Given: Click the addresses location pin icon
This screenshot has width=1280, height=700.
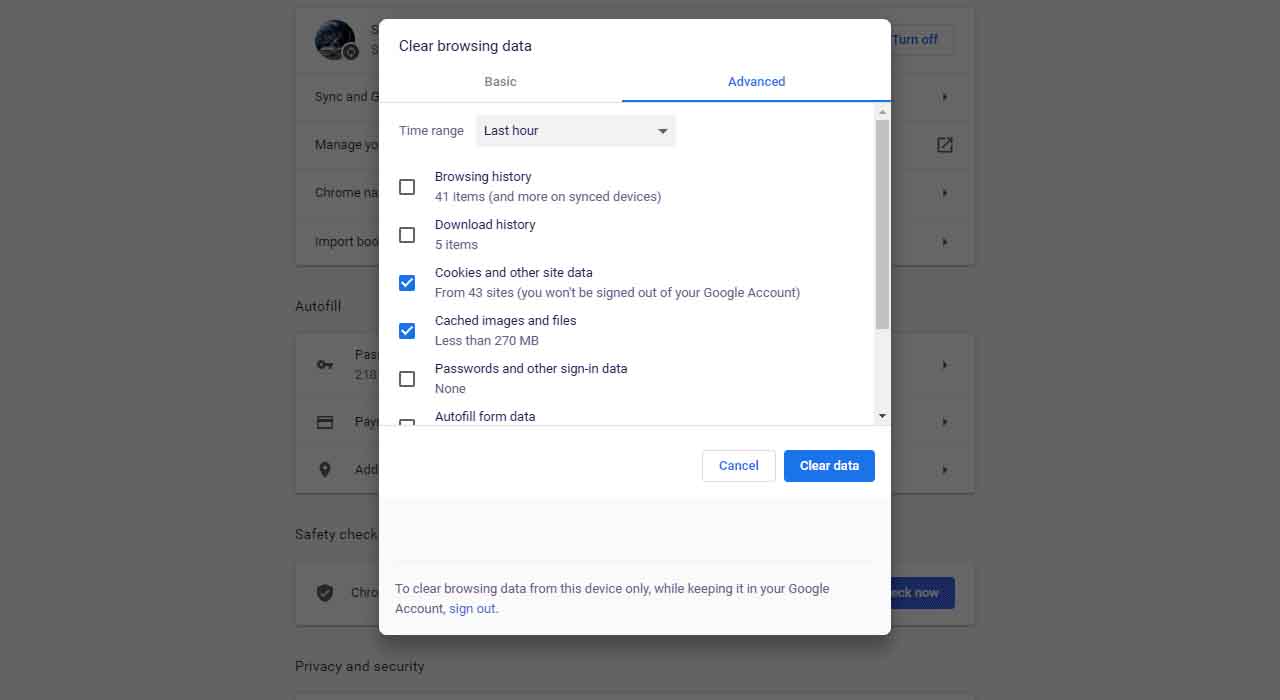Looking at the screenshot, I should (x=325, y=469).
